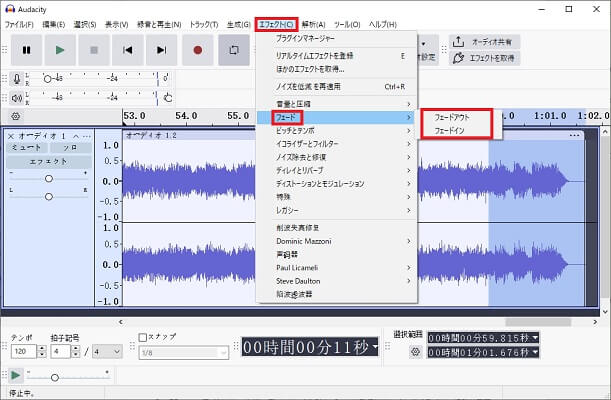Expand the イコライザーとフィルター submenu
The width and height of the screenshot is (611, 400).
(x=337, y=144)
